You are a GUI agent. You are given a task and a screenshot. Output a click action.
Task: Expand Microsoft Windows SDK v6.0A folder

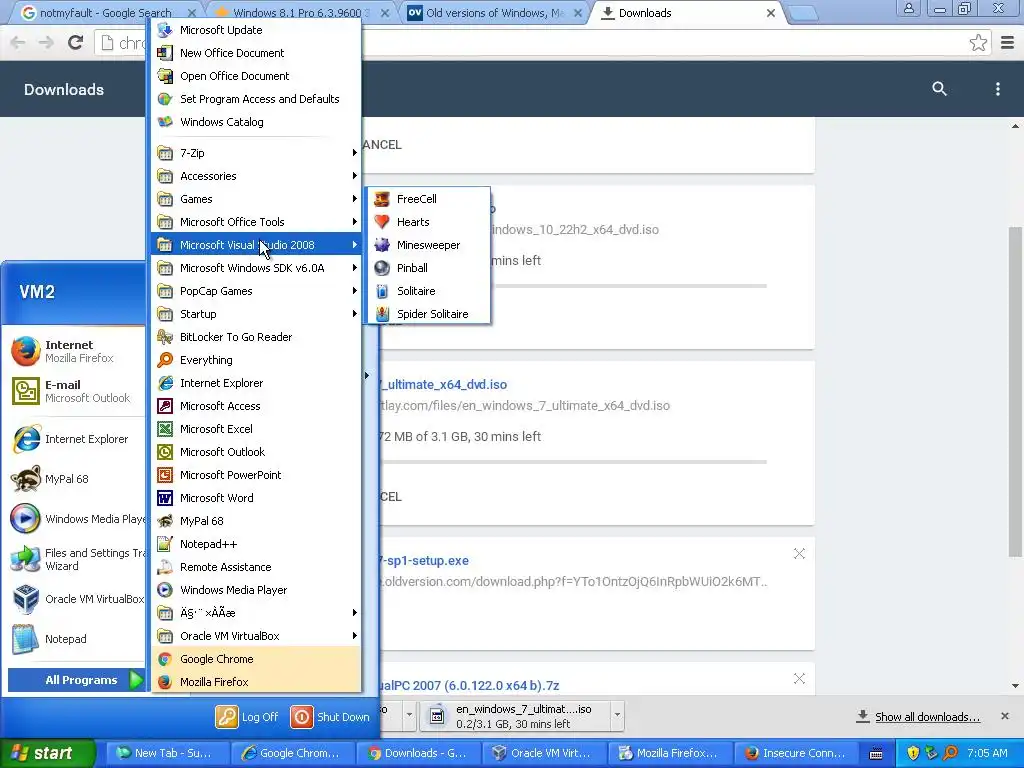coord(256,268)
